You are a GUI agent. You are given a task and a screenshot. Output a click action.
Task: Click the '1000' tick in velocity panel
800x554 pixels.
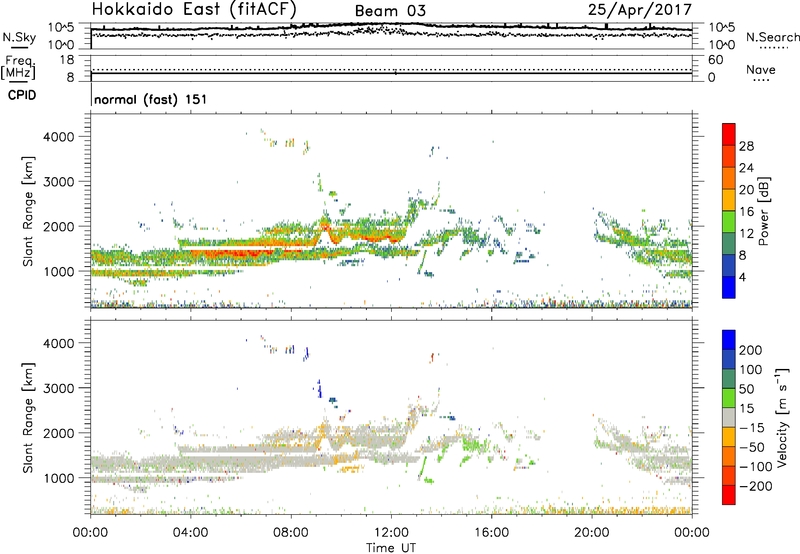coord(59,478)
